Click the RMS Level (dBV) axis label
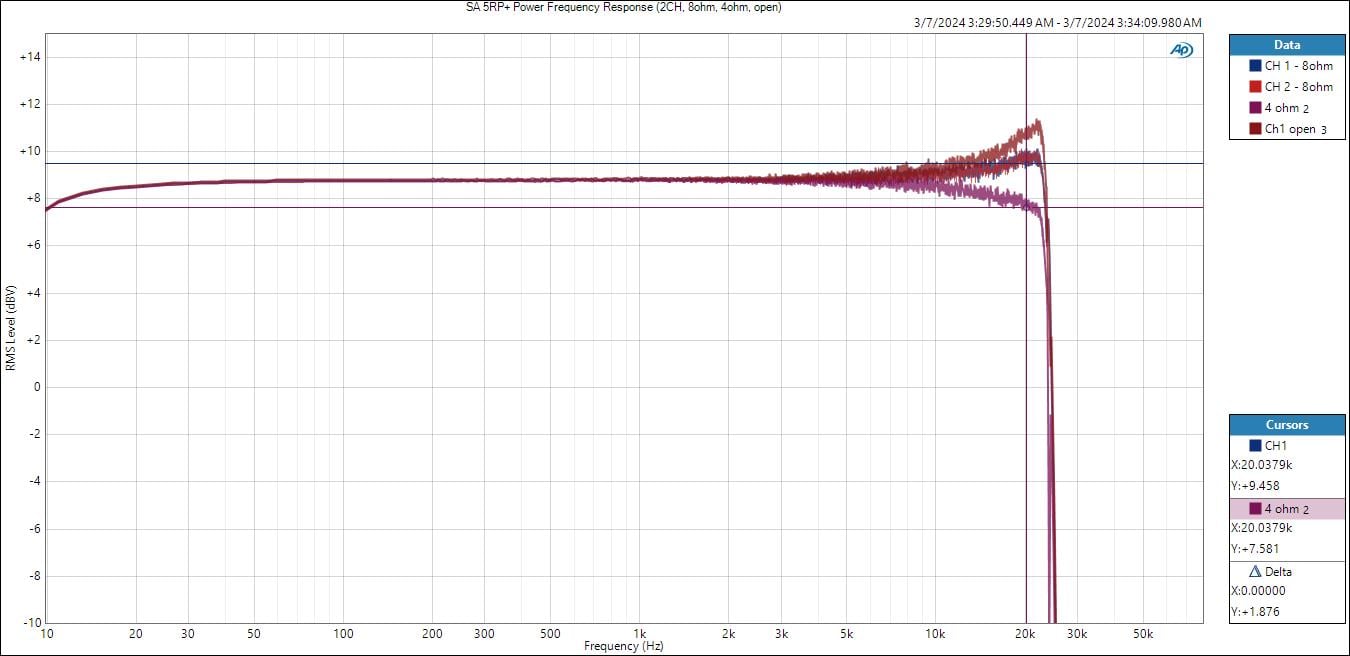1350x656 pixels. coord(10,328)
